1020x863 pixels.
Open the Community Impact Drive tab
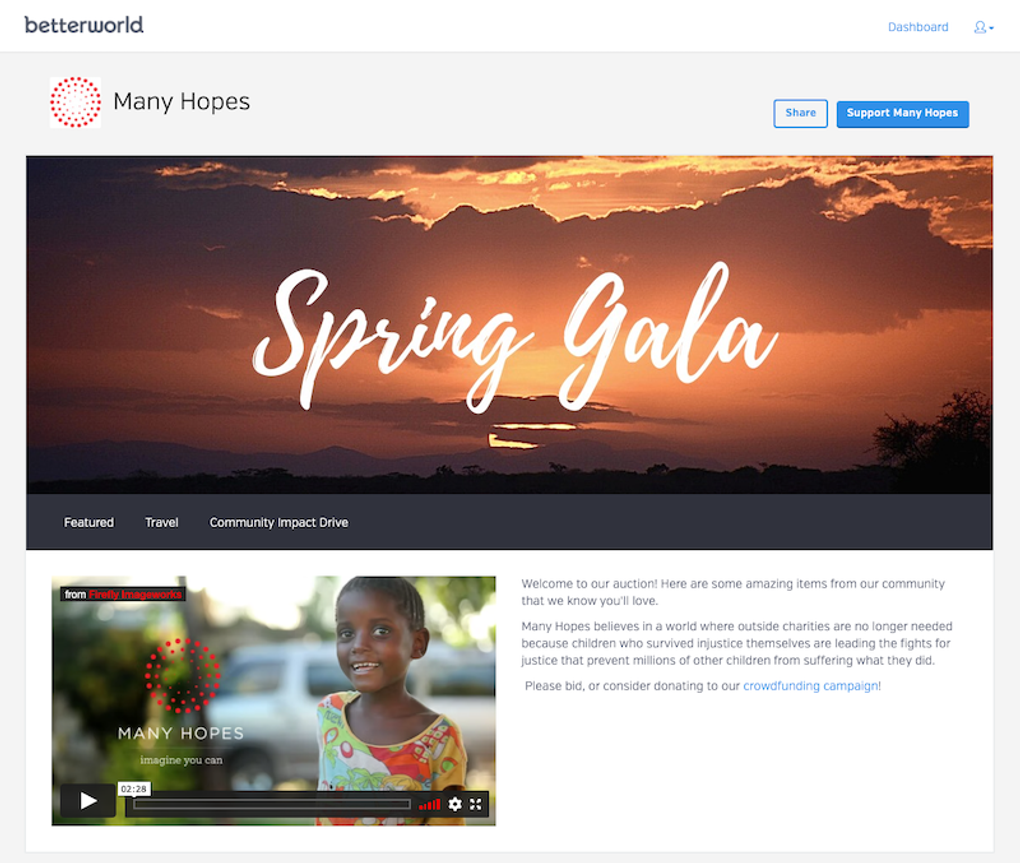278,522
